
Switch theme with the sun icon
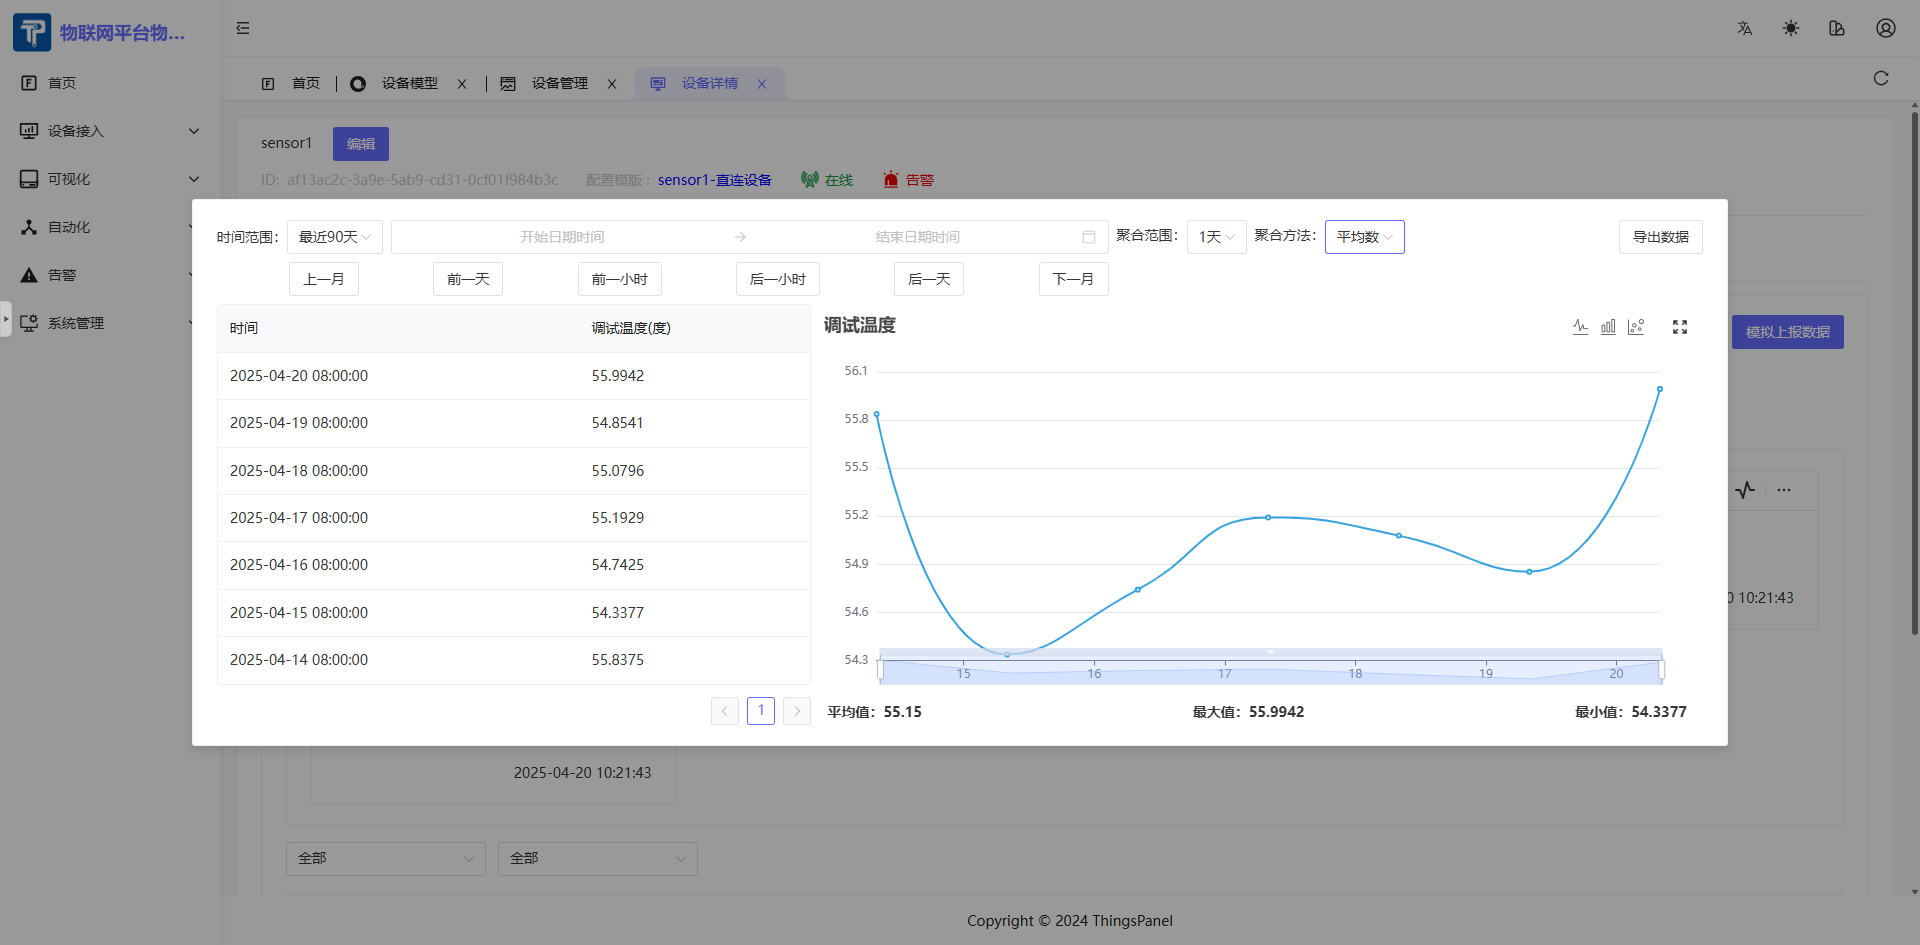point(1790,28)
